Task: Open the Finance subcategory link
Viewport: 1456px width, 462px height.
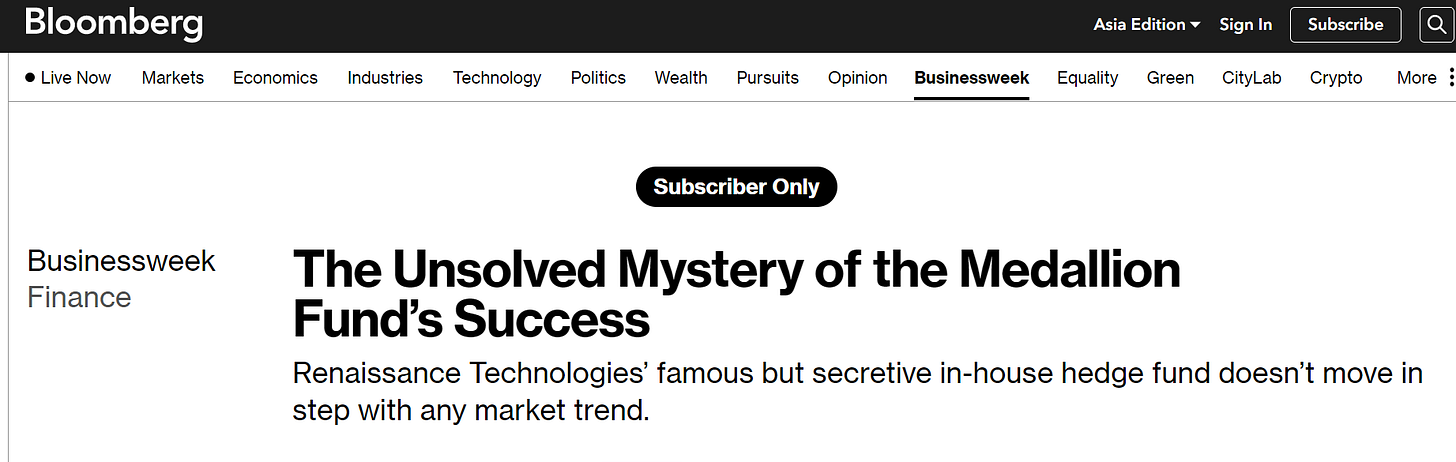Action: pyautogui.click(x=79, y=297)
